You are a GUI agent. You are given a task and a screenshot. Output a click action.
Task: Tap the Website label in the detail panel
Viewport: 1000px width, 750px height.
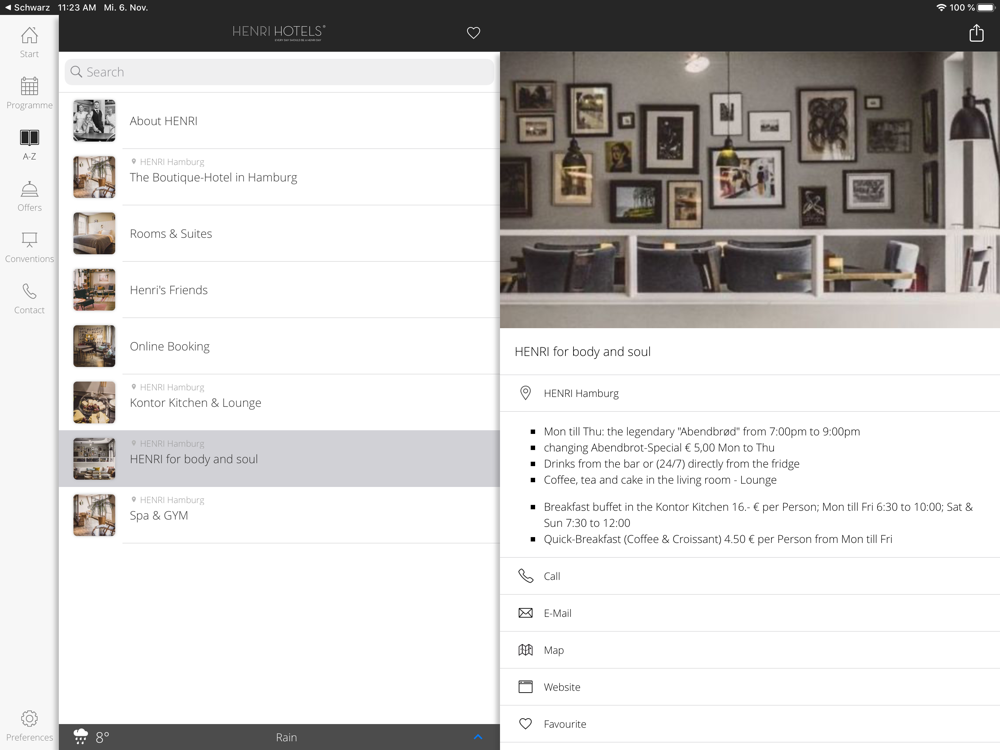(562, 687)
